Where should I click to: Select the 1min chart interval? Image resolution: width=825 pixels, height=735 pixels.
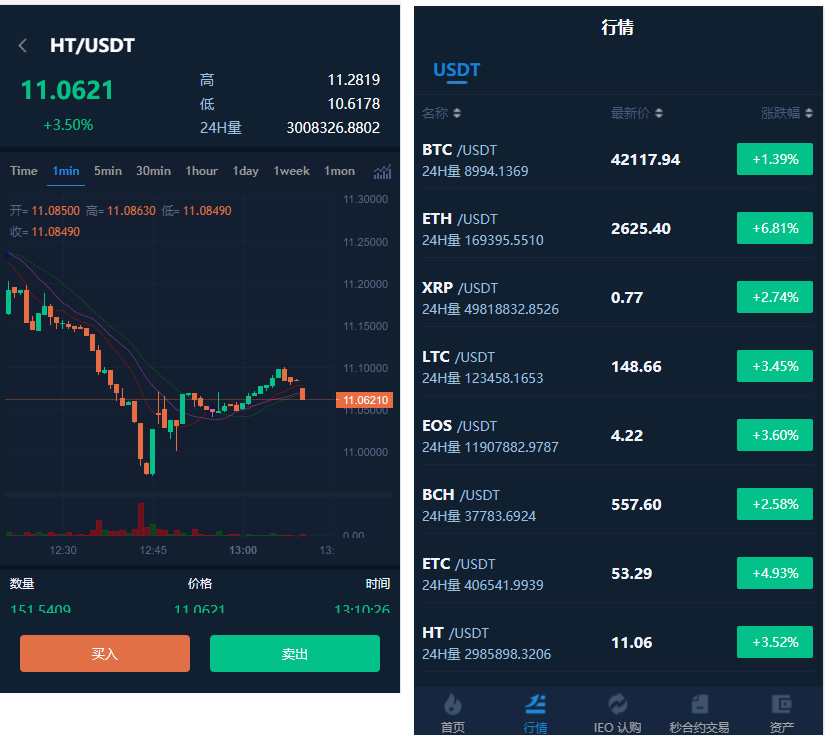[66, 171]
